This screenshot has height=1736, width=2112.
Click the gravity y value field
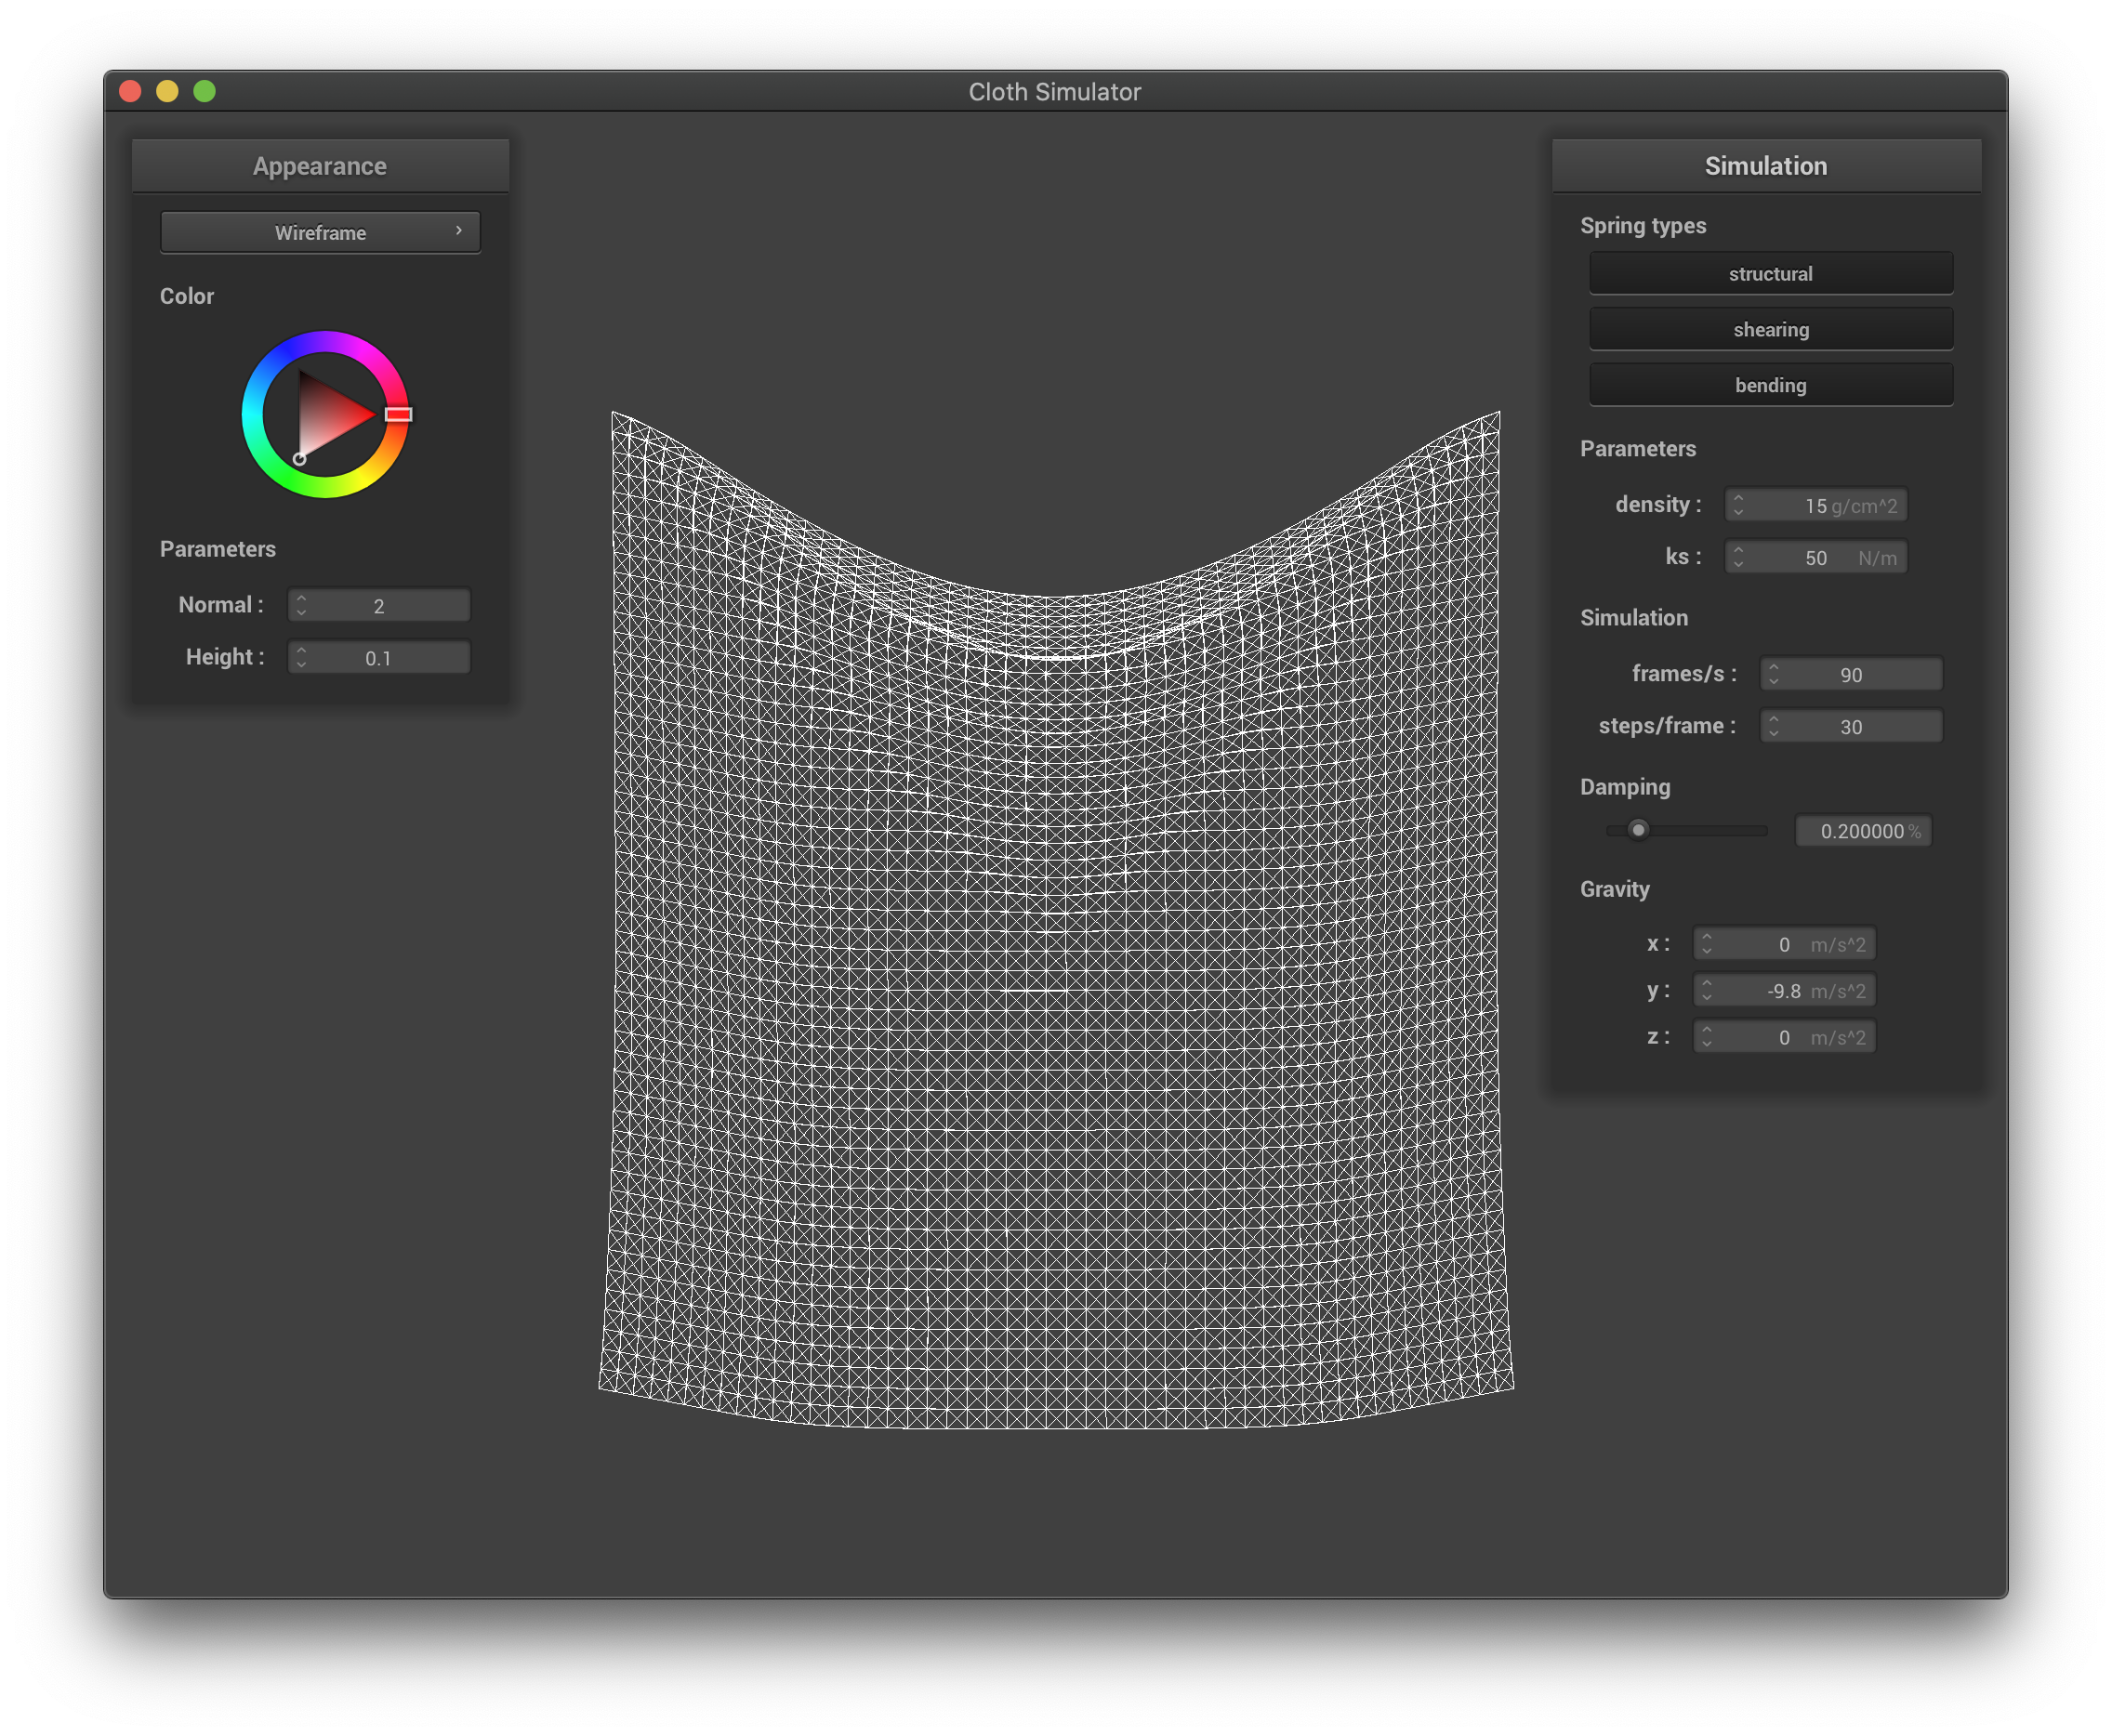(x=1784, y=991)
